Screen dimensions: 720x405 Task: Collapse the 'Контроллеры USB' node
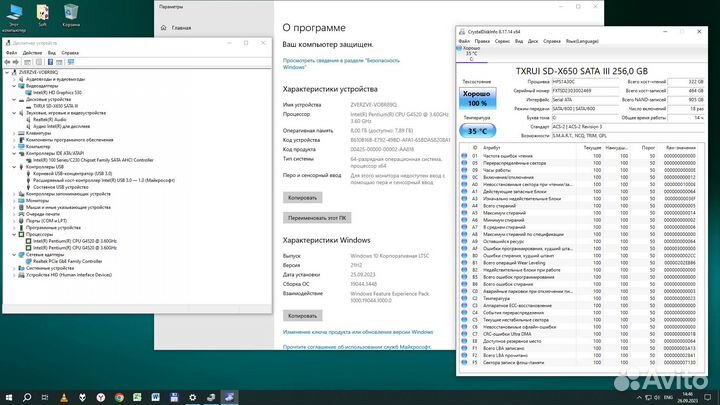pos(14,167)
